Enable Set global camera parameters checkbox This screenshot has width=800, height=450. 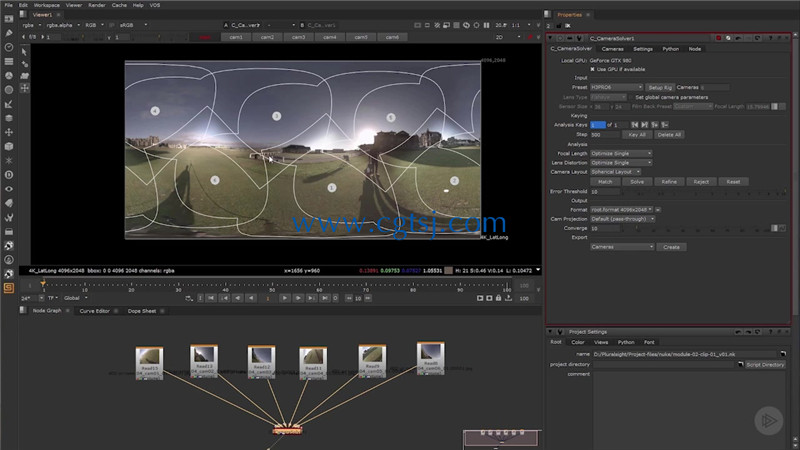click(631, 97)
